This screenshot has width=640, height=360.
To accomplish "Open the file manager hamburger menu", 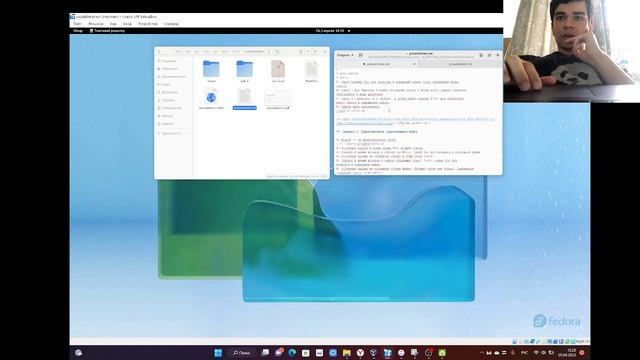I will pos(315,51).
